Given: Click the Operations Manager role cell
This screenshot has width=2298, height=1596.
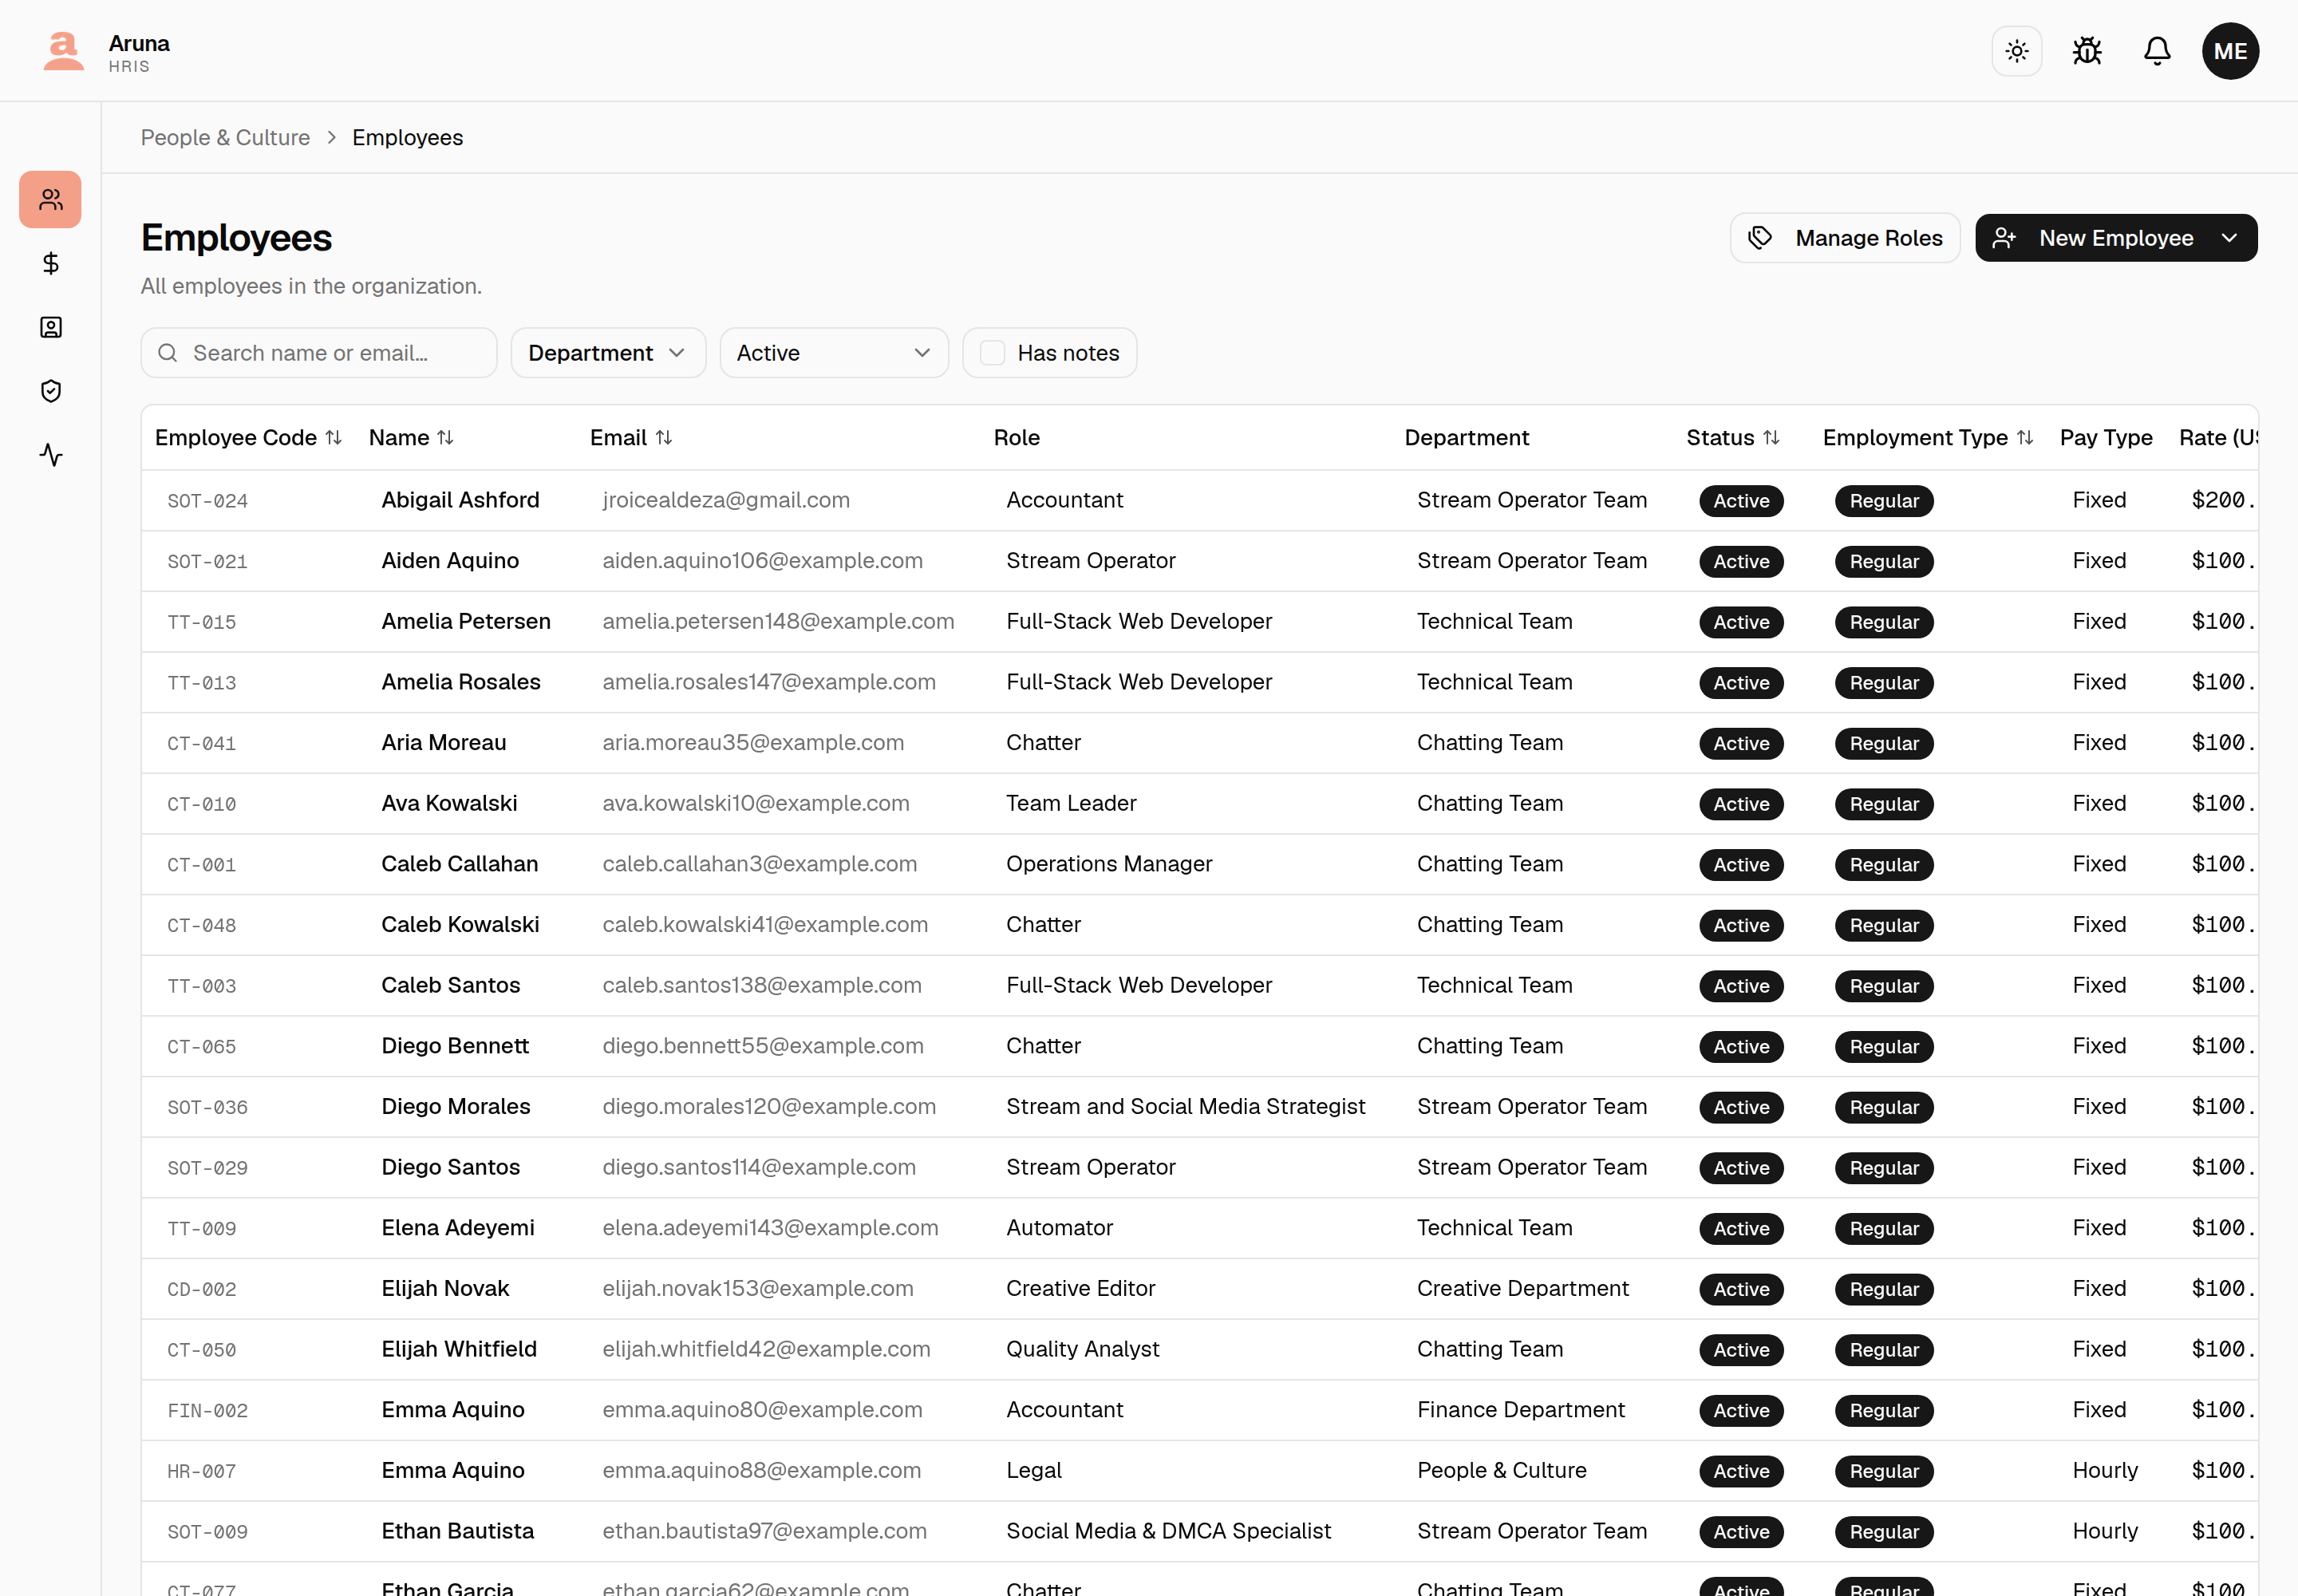Looking at the screenshot, I should point(1109,864).
